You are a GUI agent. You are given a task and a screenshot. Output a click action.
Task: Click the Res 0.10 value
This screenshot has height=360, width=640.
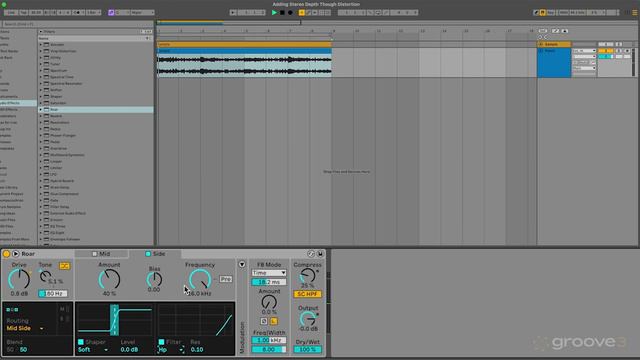pos(197,349)
